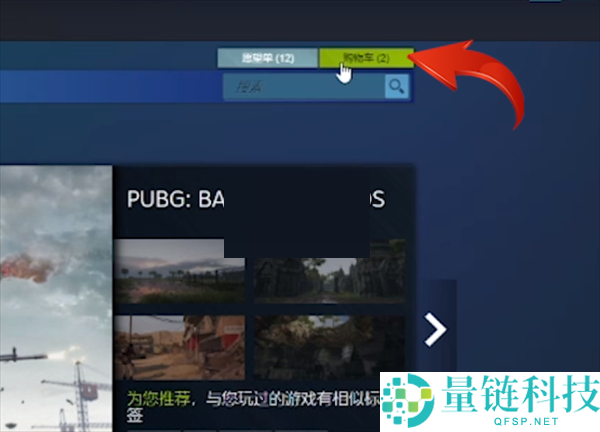Click the dark header bar at top
The width and height of the screenshot is (600, 432).
[300, 18]
